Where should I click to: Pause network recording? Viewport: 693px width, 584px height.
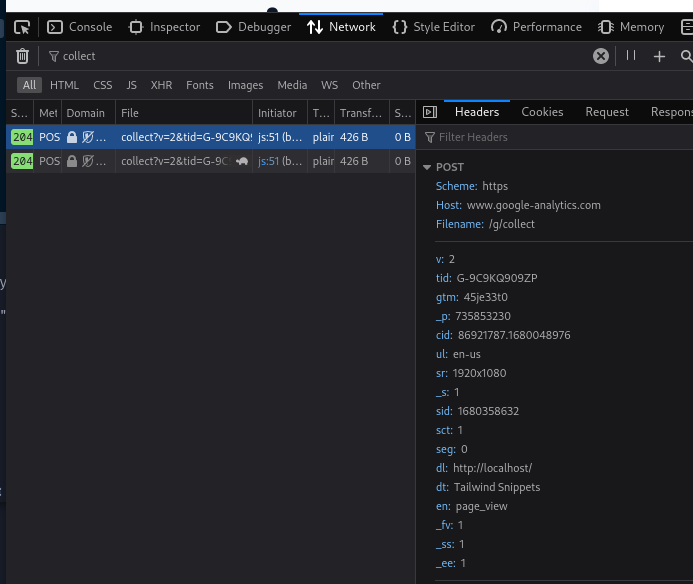(631, 56)
